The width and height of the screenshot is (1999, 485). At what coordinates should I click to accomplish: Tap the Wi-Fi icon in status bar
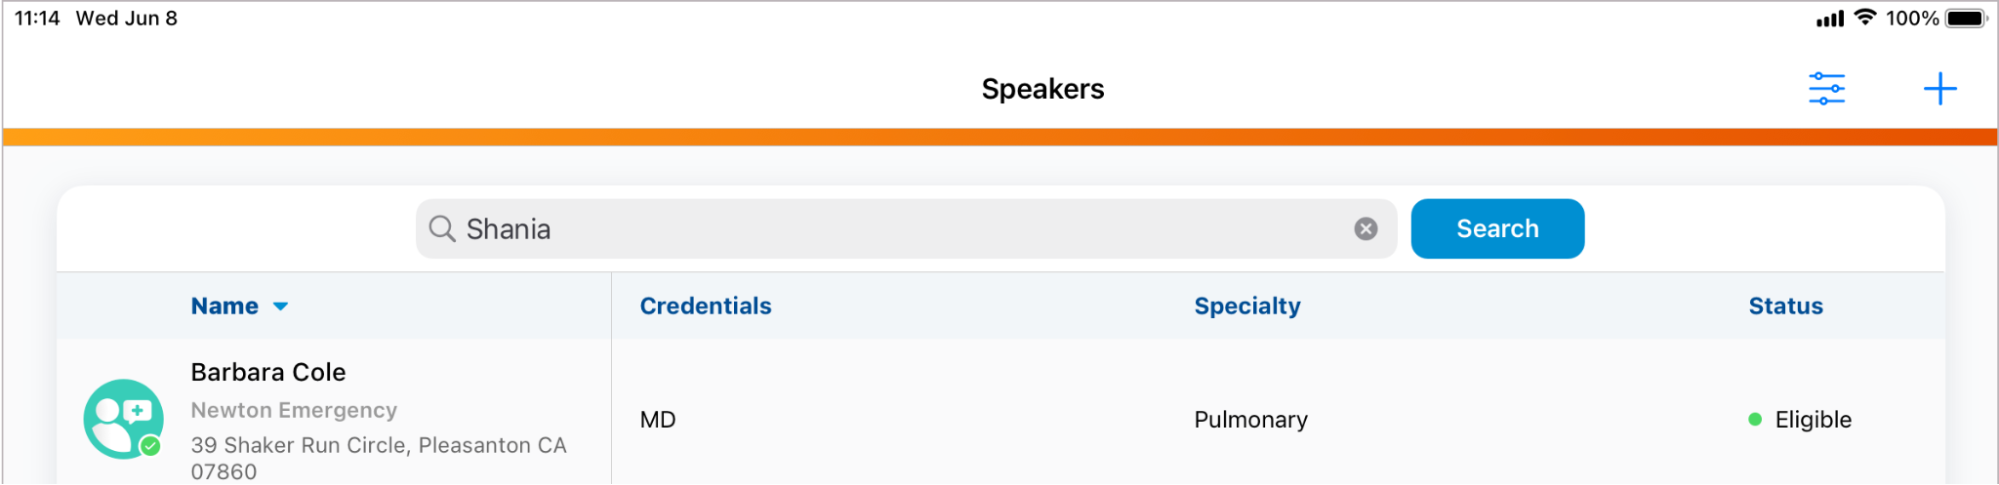(x=1864, y=18)
